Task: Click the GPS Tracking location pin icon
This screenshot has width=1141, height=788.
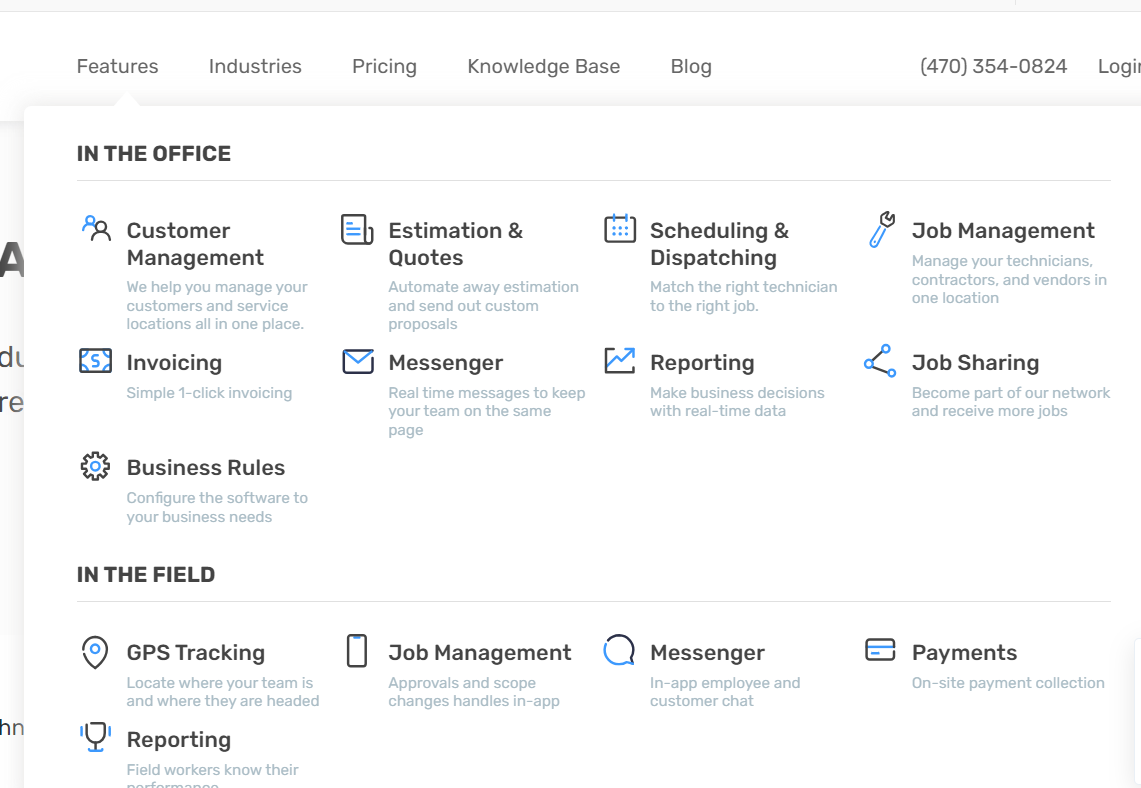Action: pos(95,652)
